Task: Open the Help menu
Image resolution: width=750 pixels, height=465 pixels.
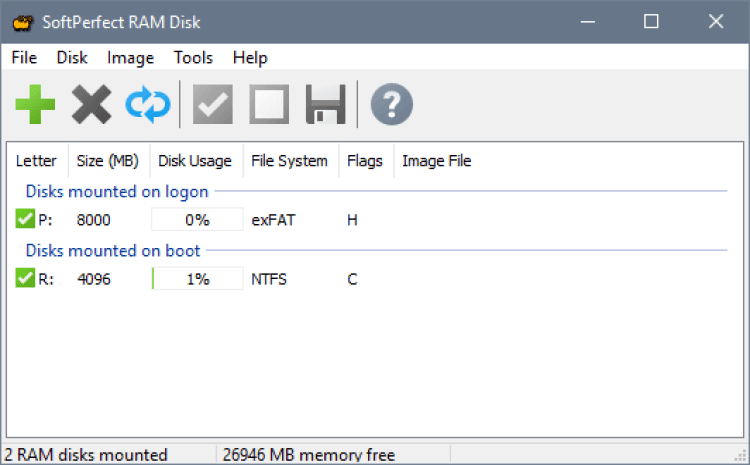Action: point(250,58)
